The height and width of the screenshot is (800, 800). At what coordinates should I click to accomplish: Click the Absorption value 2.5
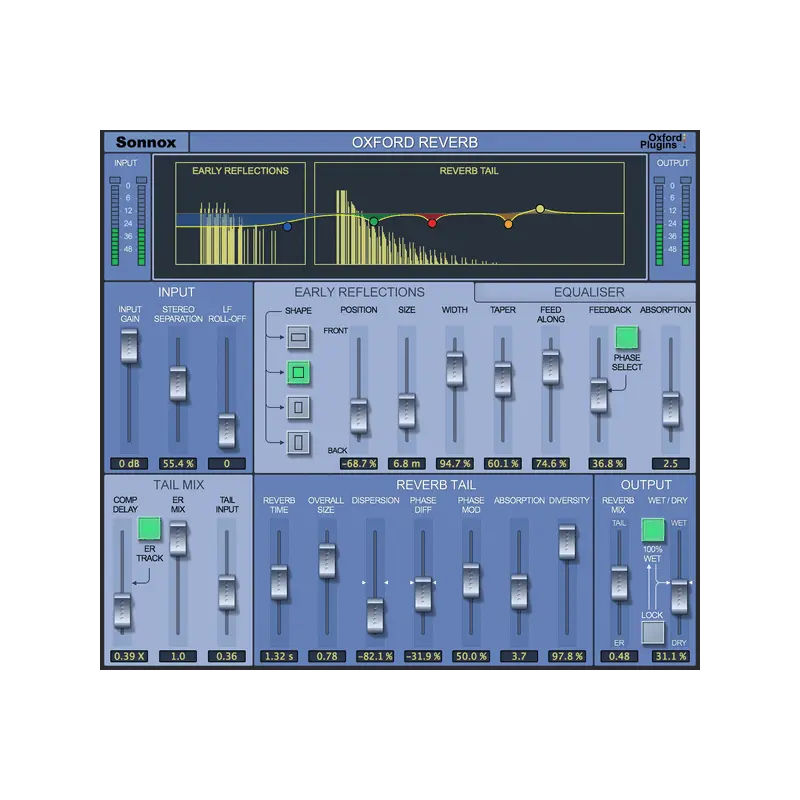(x=670, y=464)
